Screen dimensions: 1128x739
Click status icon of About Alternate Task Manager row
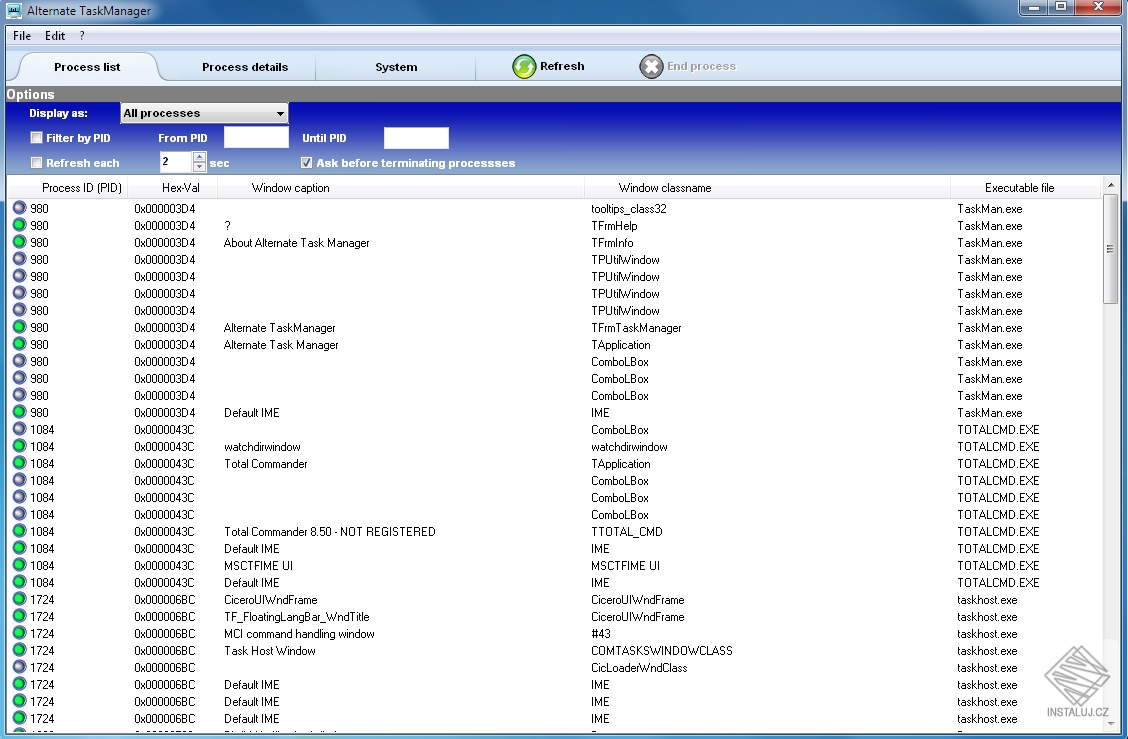(x=19, y=242)
